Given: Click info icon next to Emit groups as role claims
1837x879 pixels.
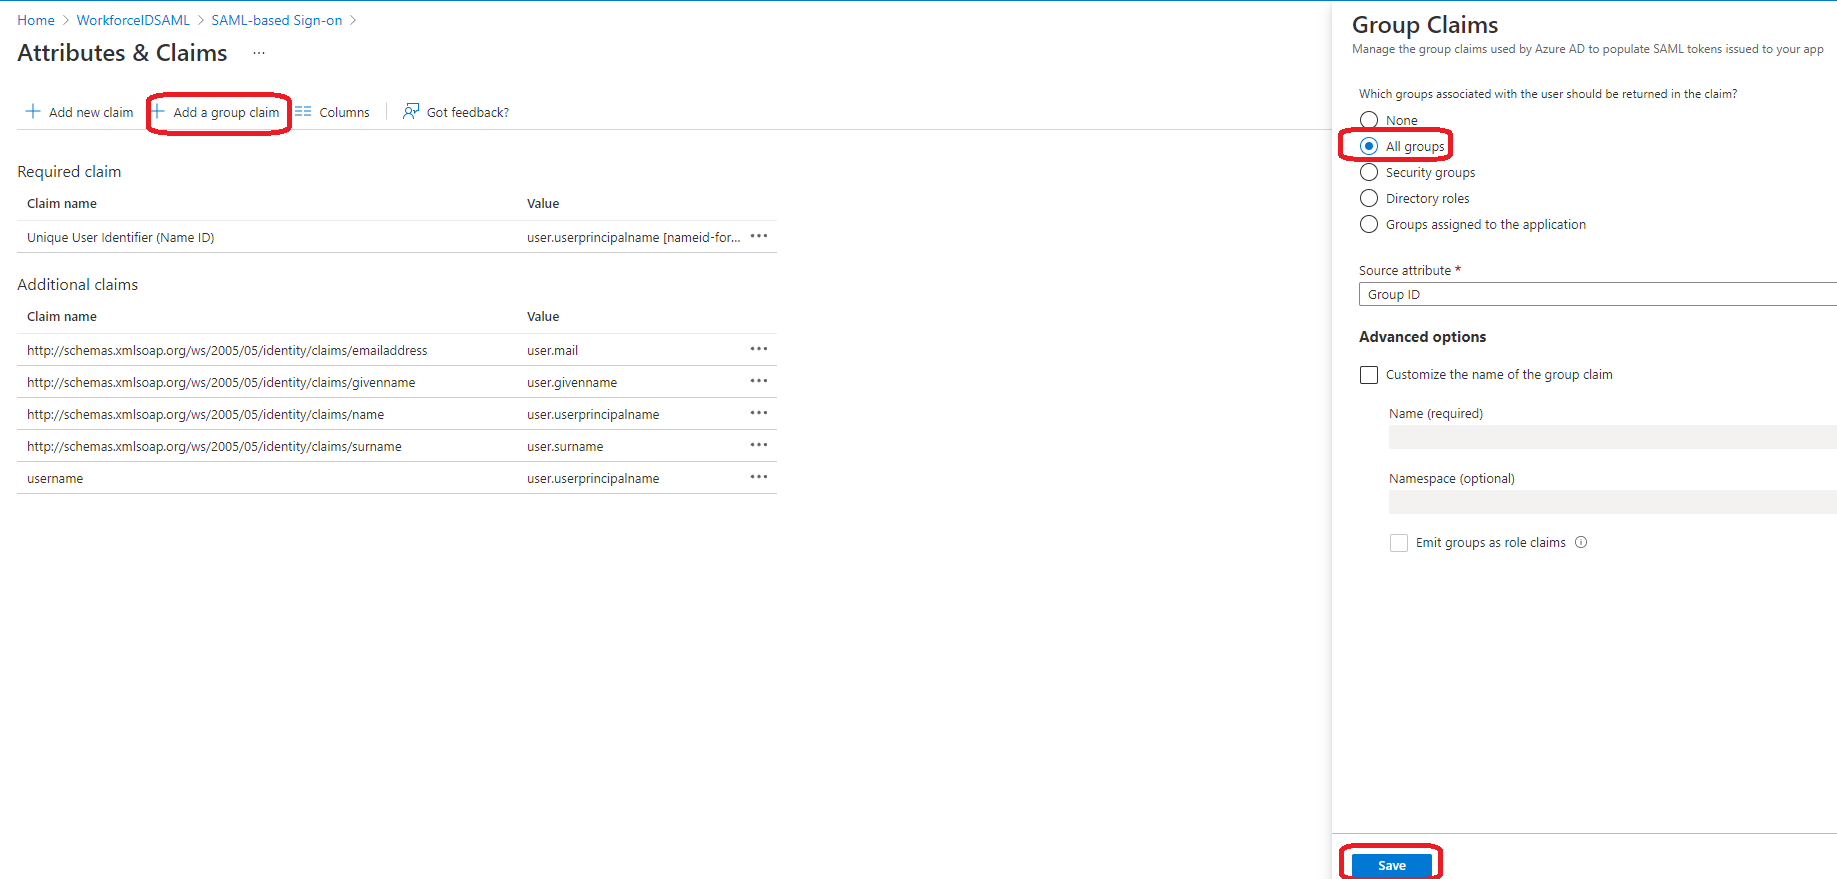Looking at the screenshot, I should tap(1581, 542).
